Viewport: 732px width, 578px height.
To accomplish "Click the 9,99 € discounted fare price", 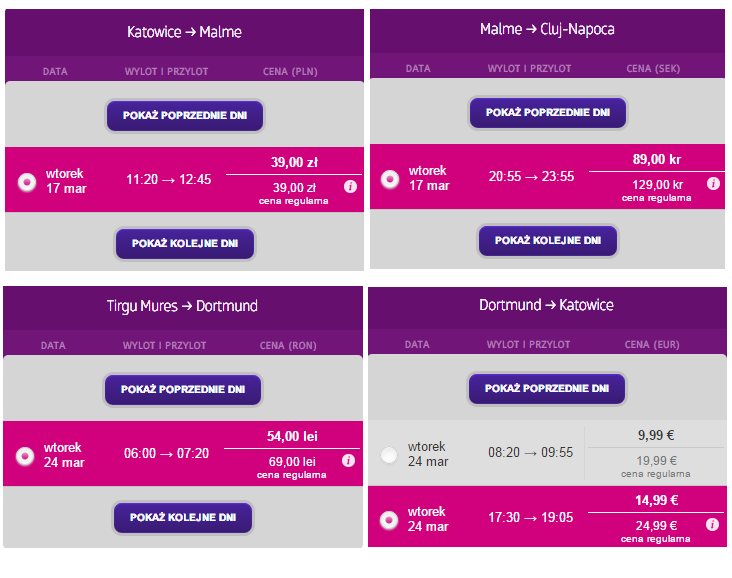I will (x=656, y=436).
